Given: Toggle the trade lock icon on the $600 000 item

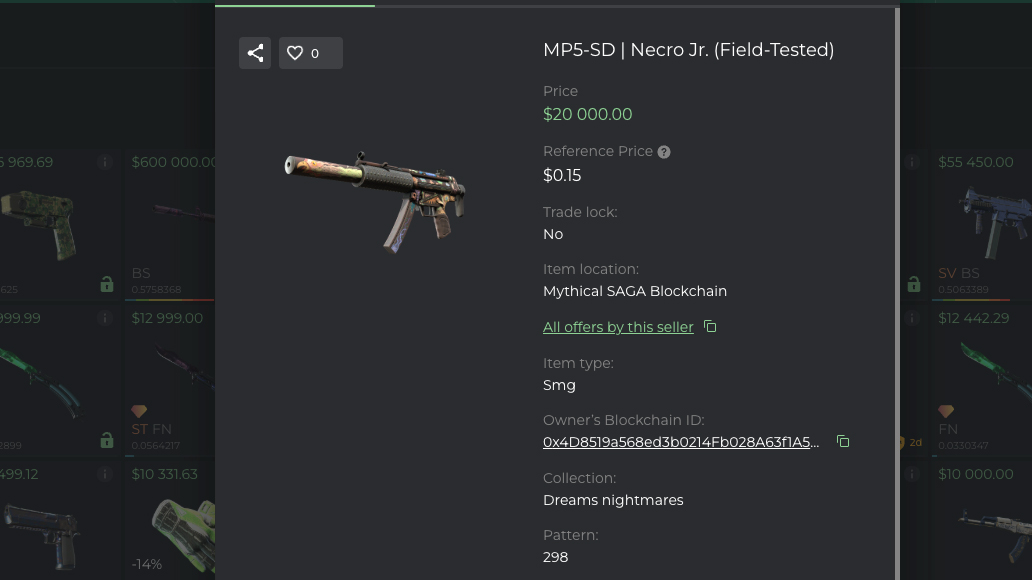Looking at the screenshot, I should point(107,285).
